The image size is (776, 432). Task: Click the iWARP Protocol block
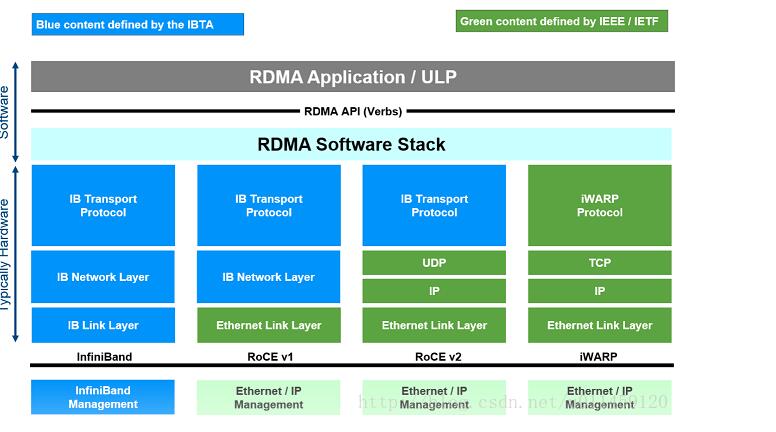coord(600,205)
